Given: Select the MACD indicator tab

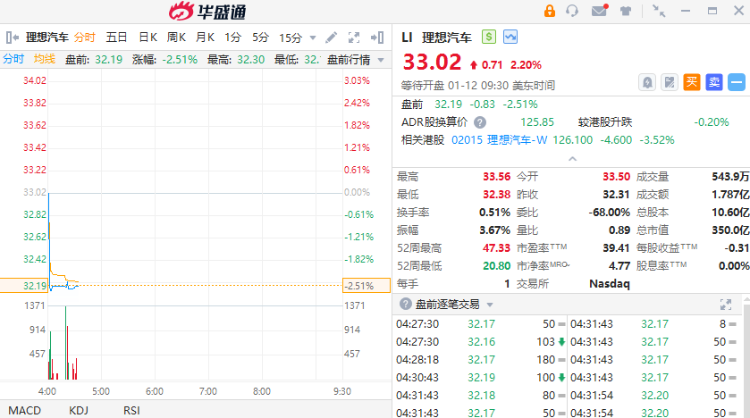Looking at the screenshot, I should 25,410.
